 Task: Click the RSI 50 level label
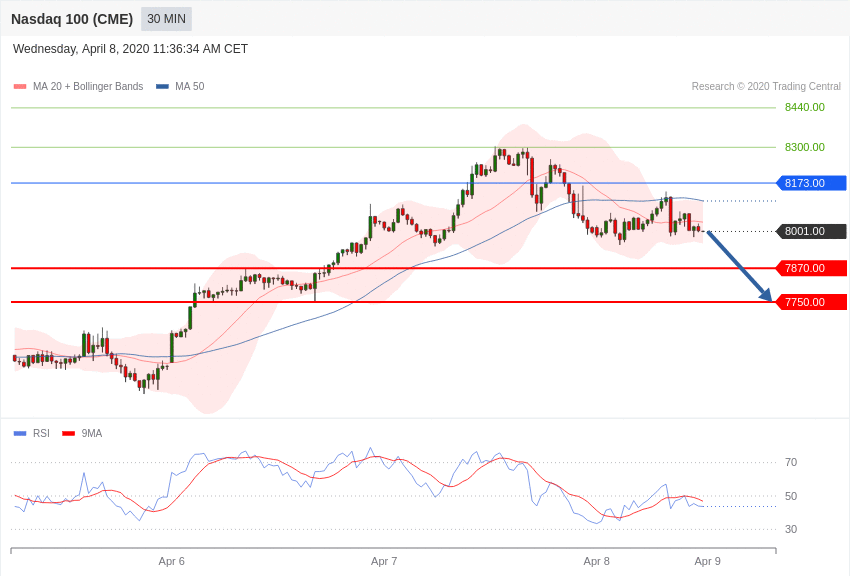click(791, 496)
